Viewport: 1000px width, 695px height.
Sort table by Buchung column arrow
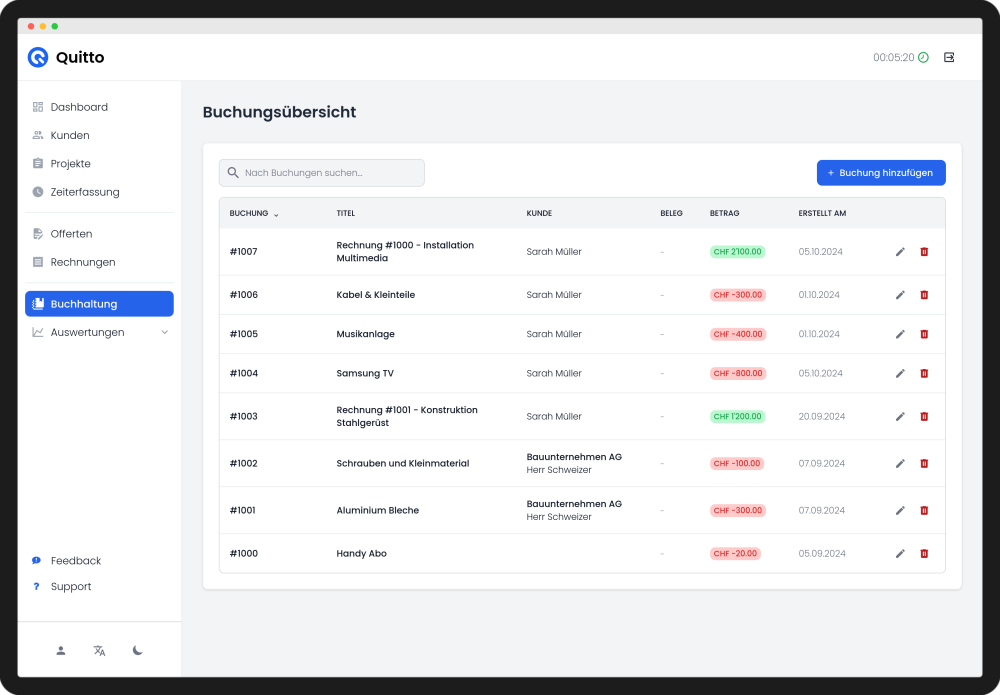click(x=276, y=214)
